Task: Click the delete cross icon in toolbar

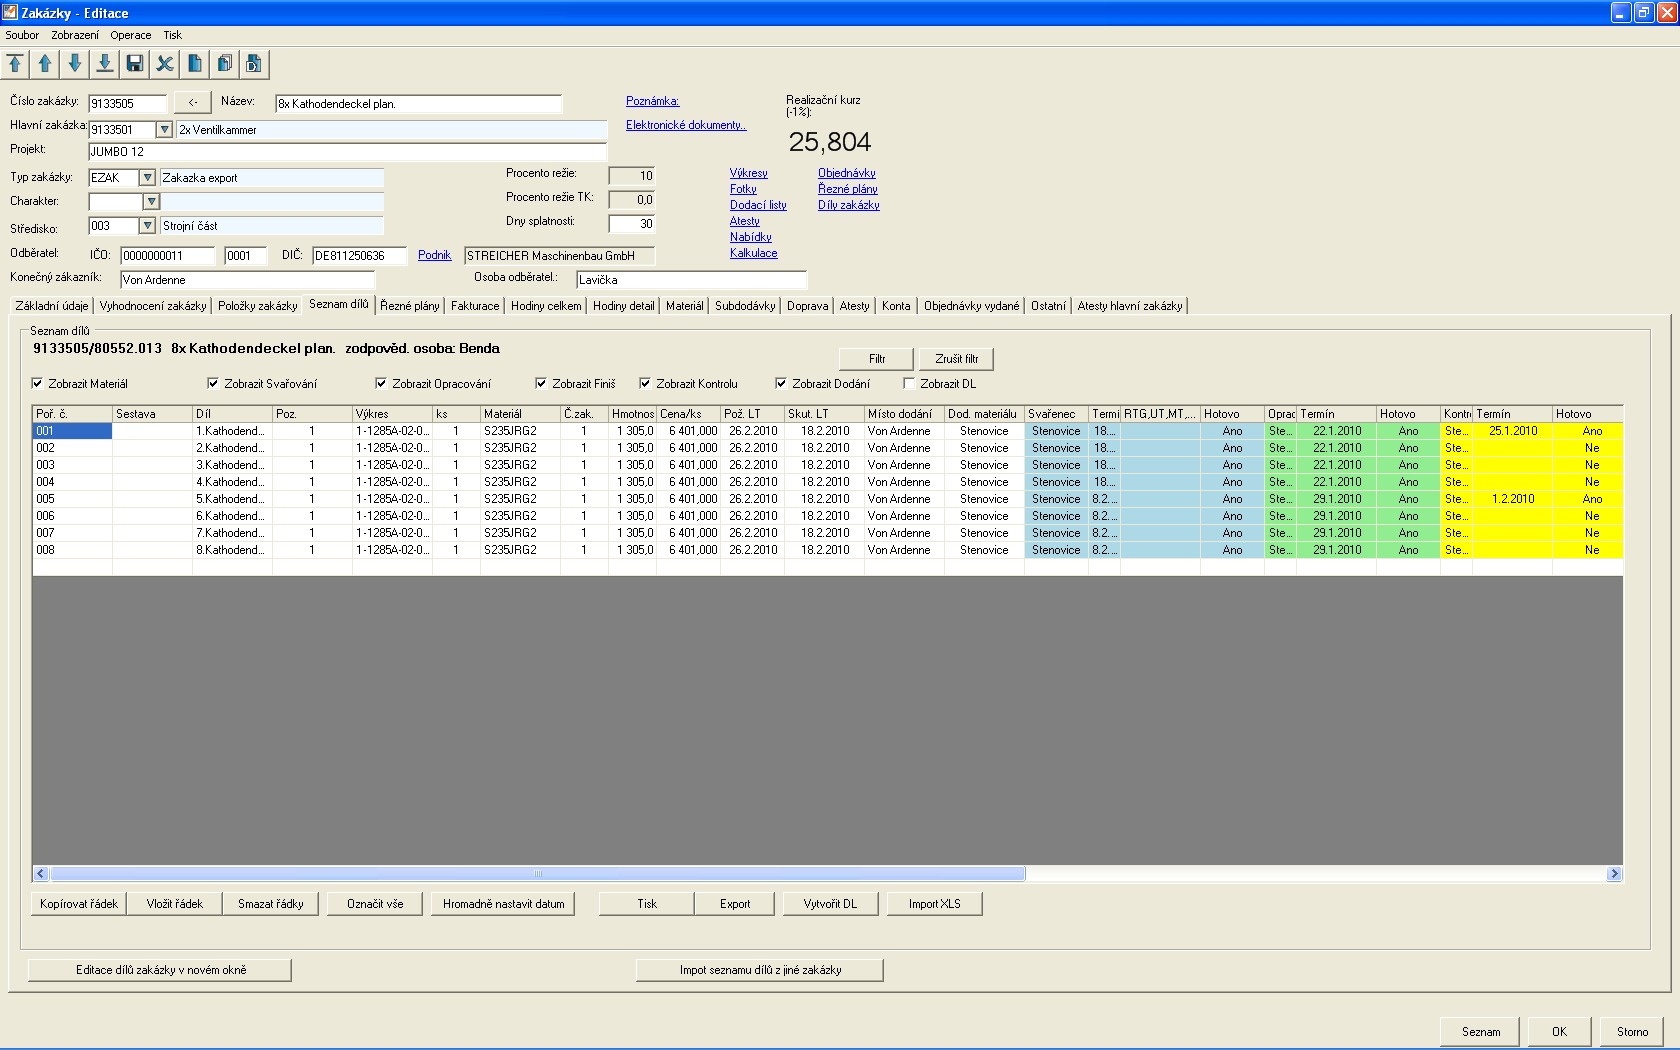Action: (165, 64)
